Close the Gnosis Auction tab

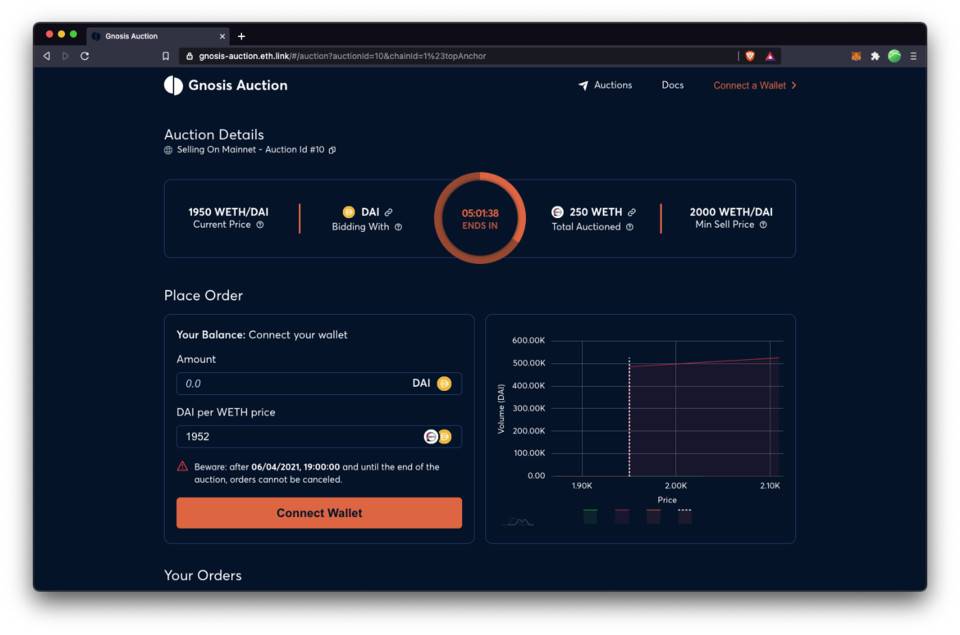coord(222,36)
